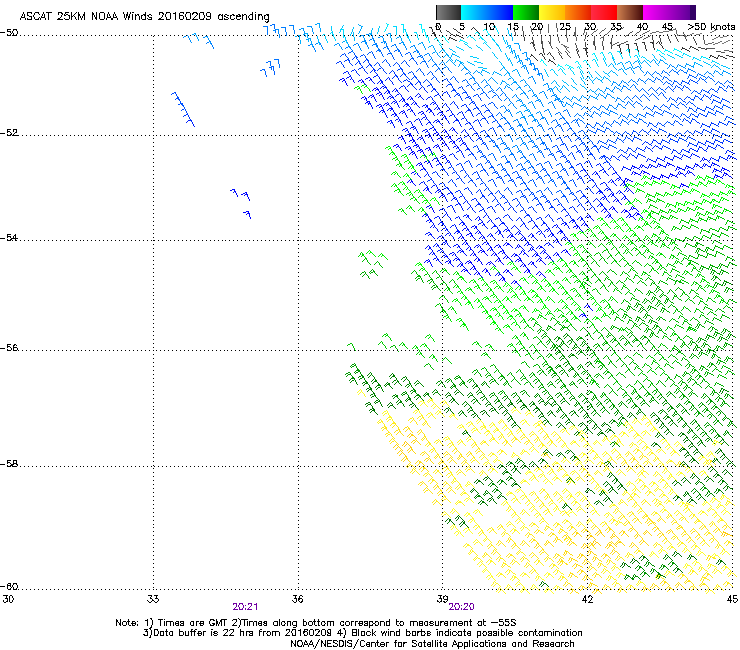This screenshot has height=650, width=740.
Task: Click the '33' longitude axis label
Action: (153, 599)
